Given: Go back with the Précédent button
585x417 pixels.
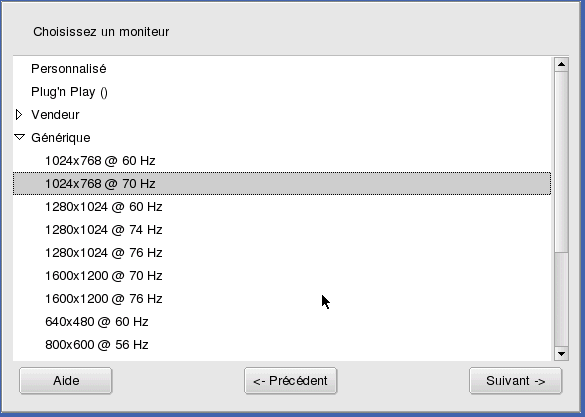Looking at the screenshot, I should (x=291, y=381).
